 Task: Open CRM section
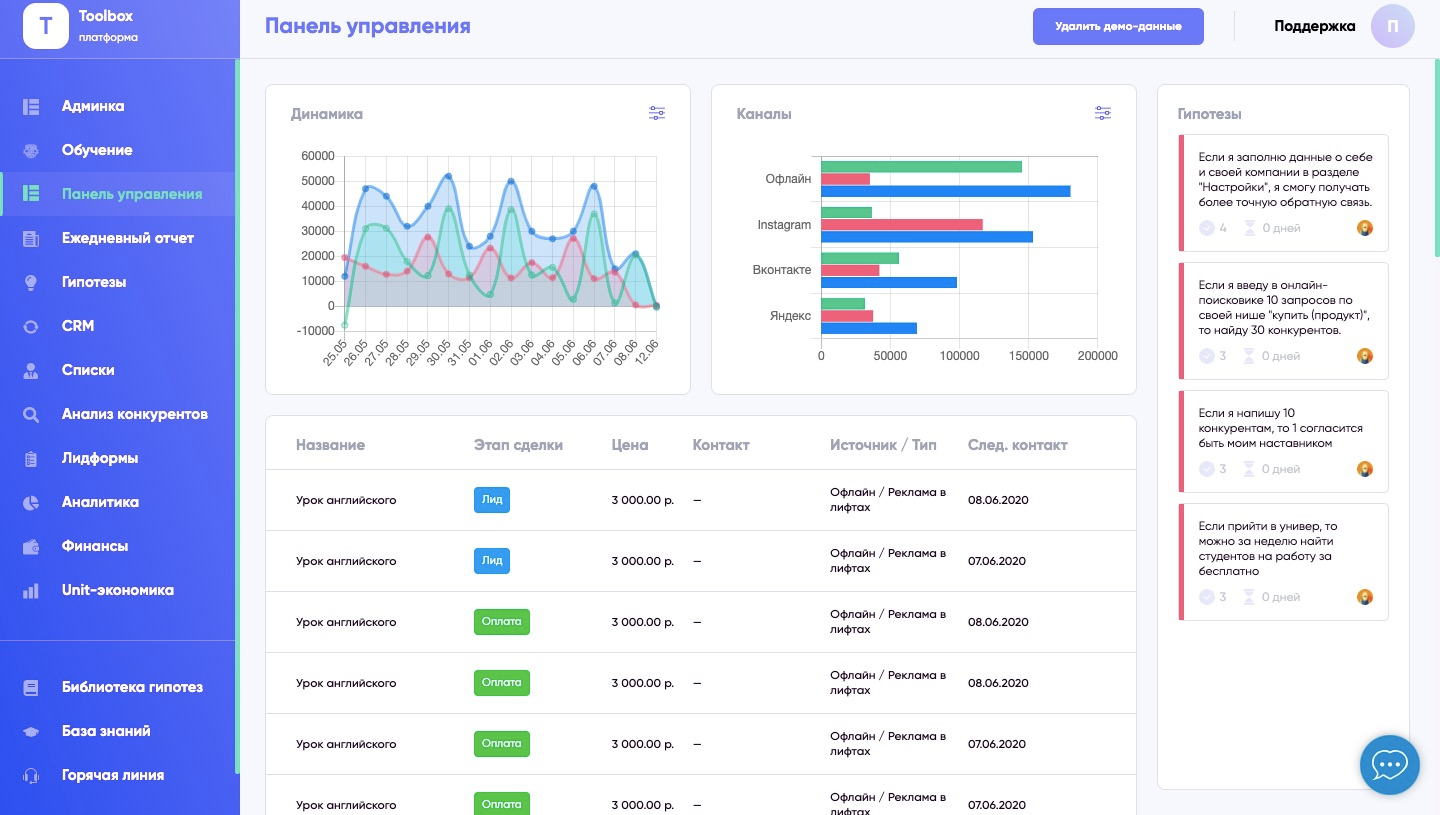point(118,326)
